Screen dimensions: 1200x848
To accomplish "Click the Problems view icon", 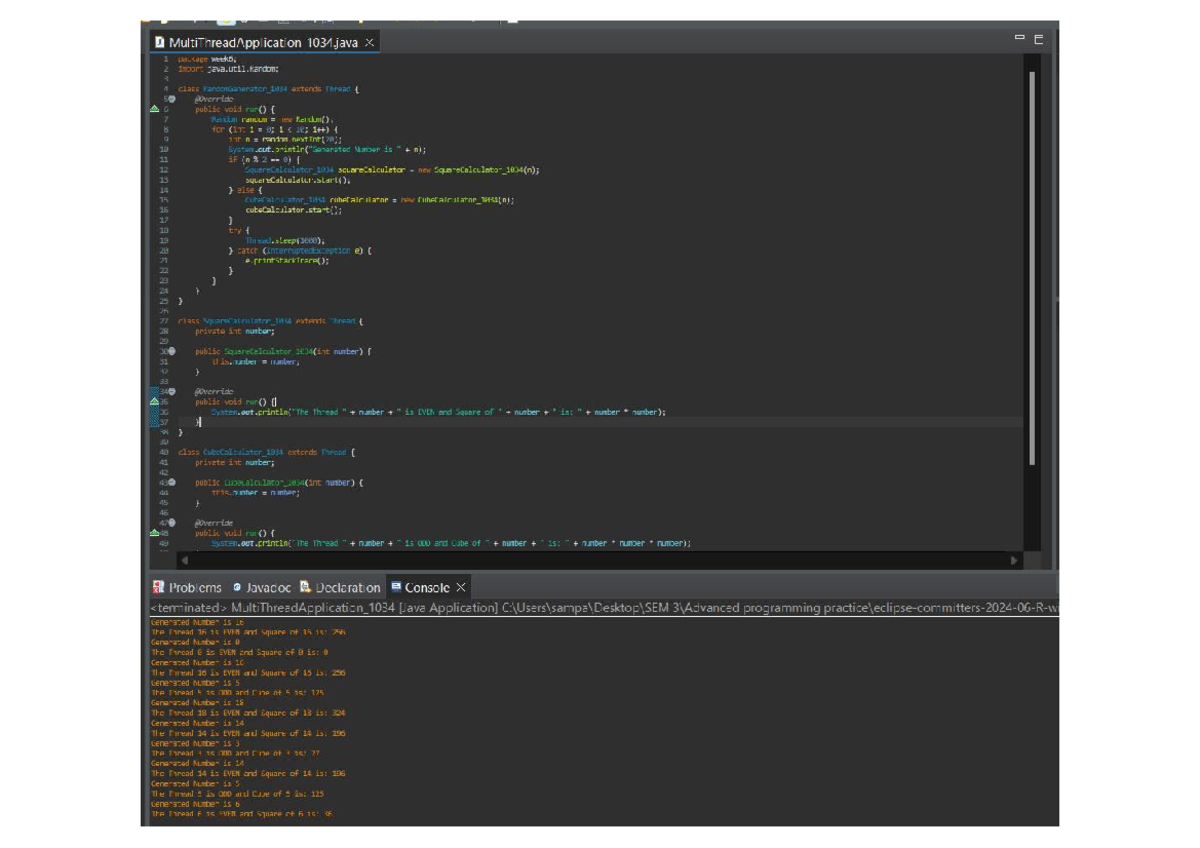I will [x=158, y=587].
